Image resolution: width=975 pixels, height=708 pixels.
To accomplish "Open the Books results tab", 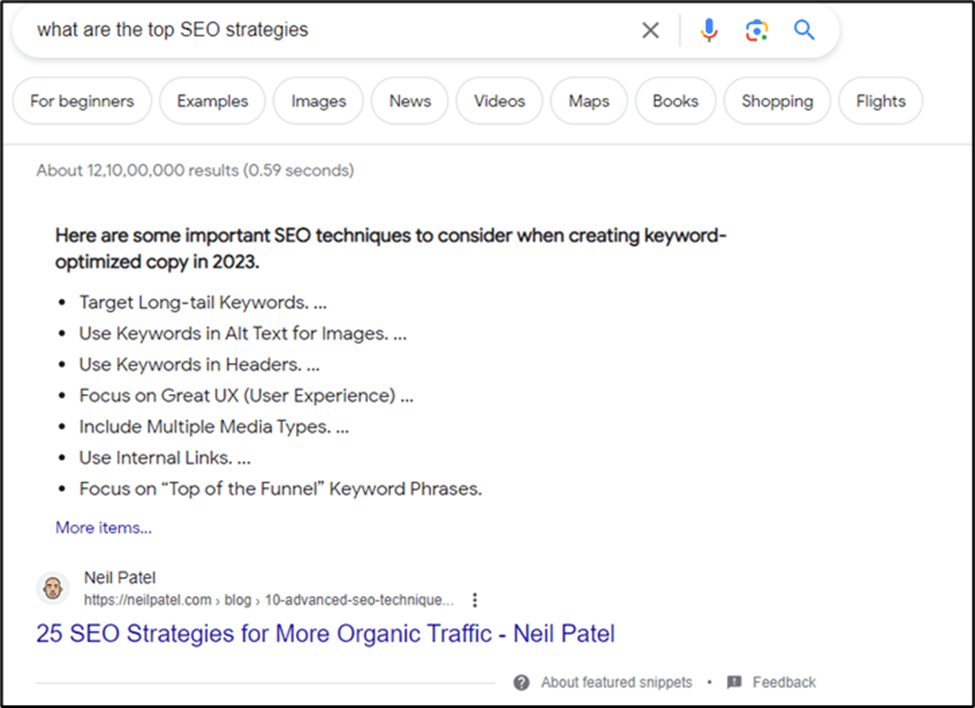I will pos(675,101).
